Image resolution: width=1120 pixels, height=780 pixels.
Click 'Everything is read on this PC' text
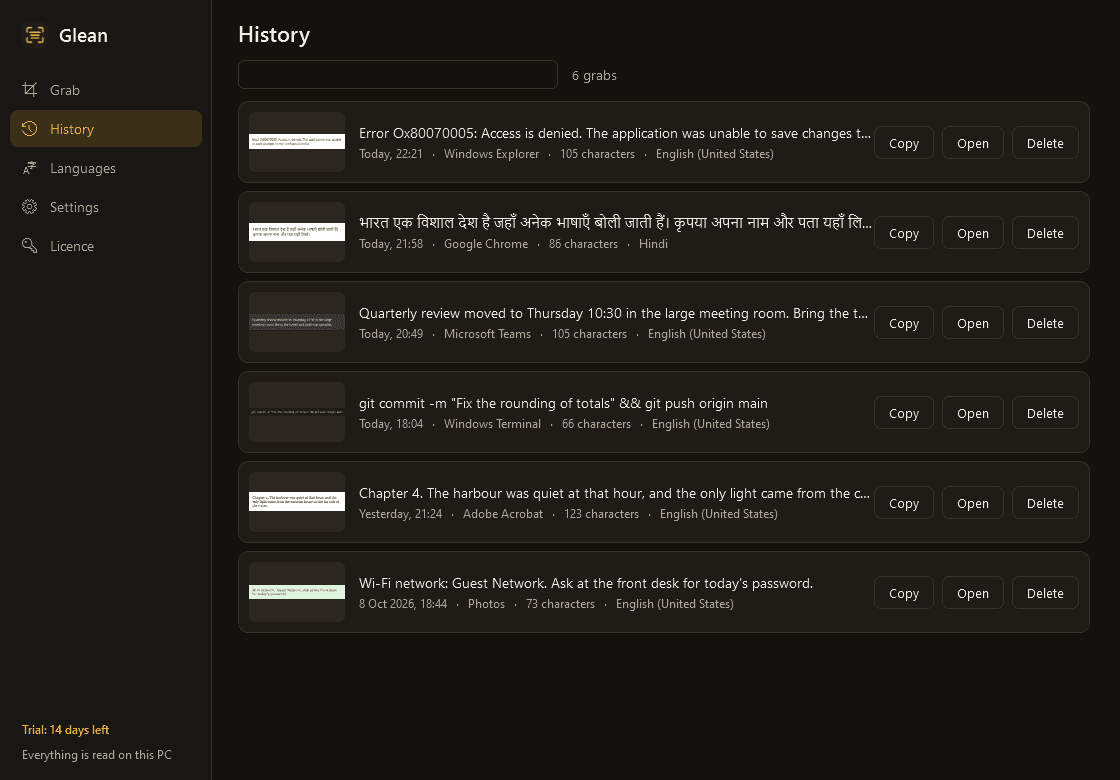(x=97, y=755)
